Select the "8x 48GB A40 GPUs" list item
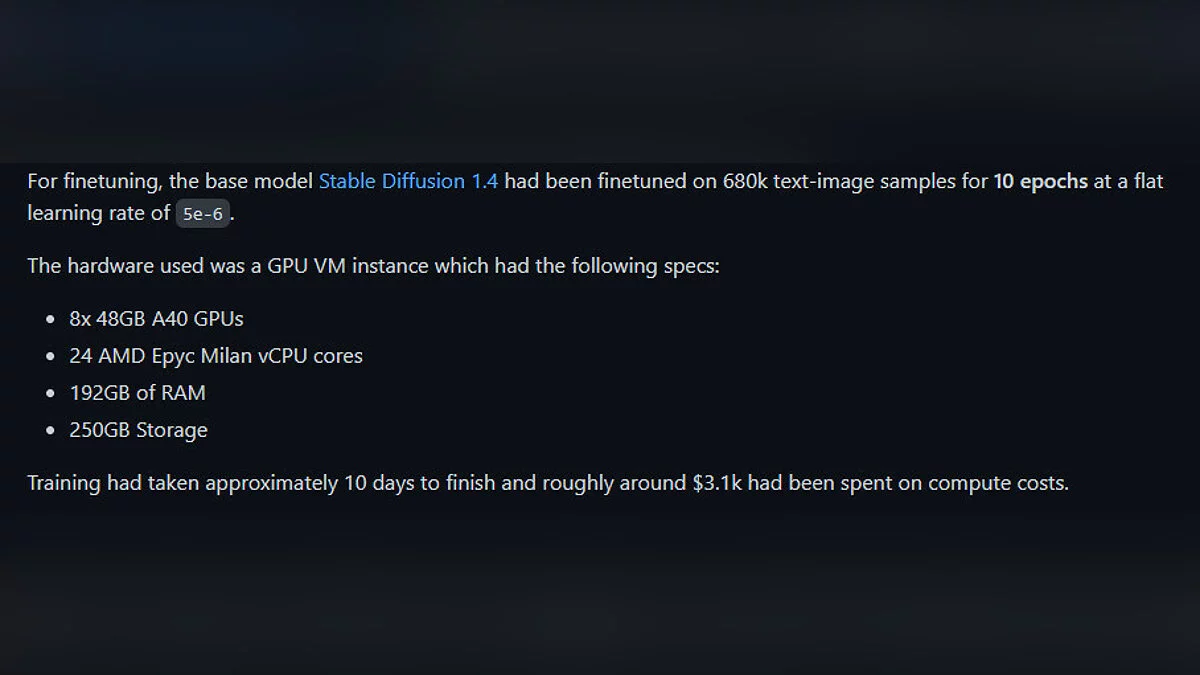Image resolution: width=1200 pixels, height=675 pixels. tap(156, 319)
